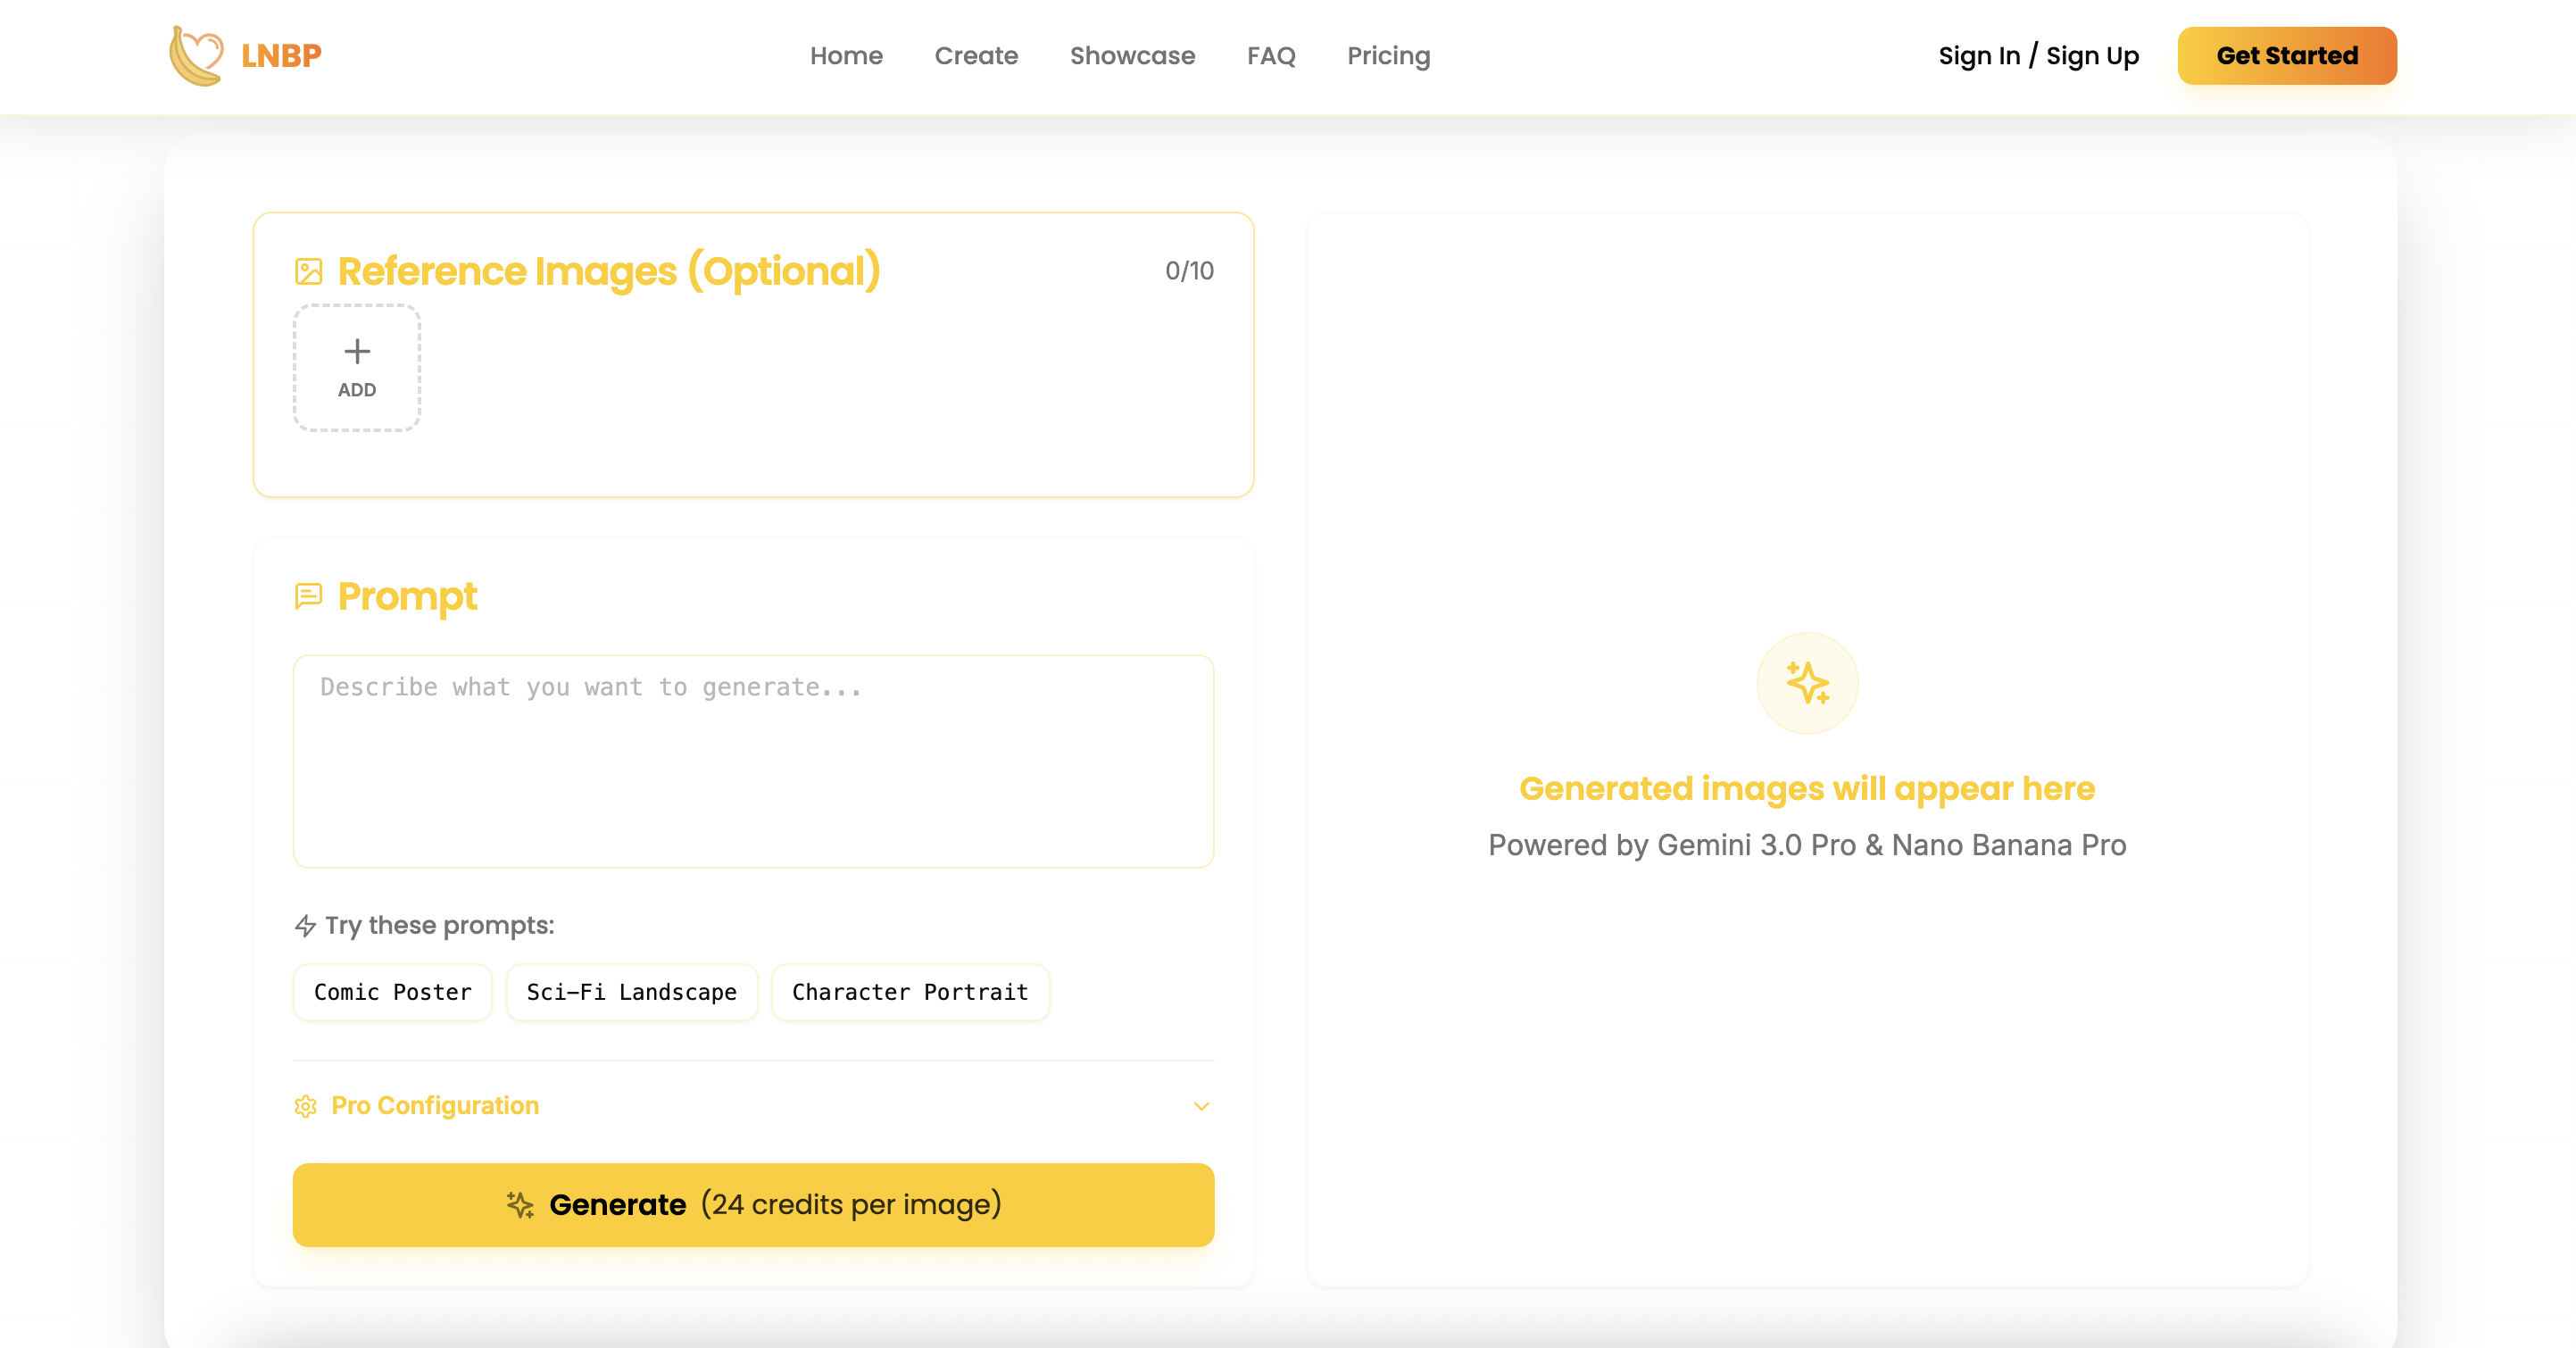Select the Comic Poster prompt suggestion
The height and width of the screenshot is (1348, 2576).
[x=391, y=992]
